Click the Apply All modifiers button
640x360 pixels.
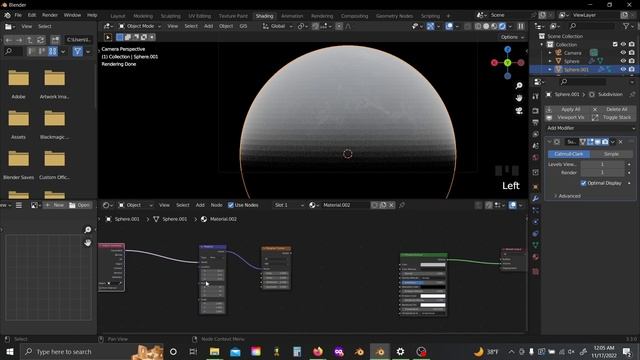(x=566, y=109)
